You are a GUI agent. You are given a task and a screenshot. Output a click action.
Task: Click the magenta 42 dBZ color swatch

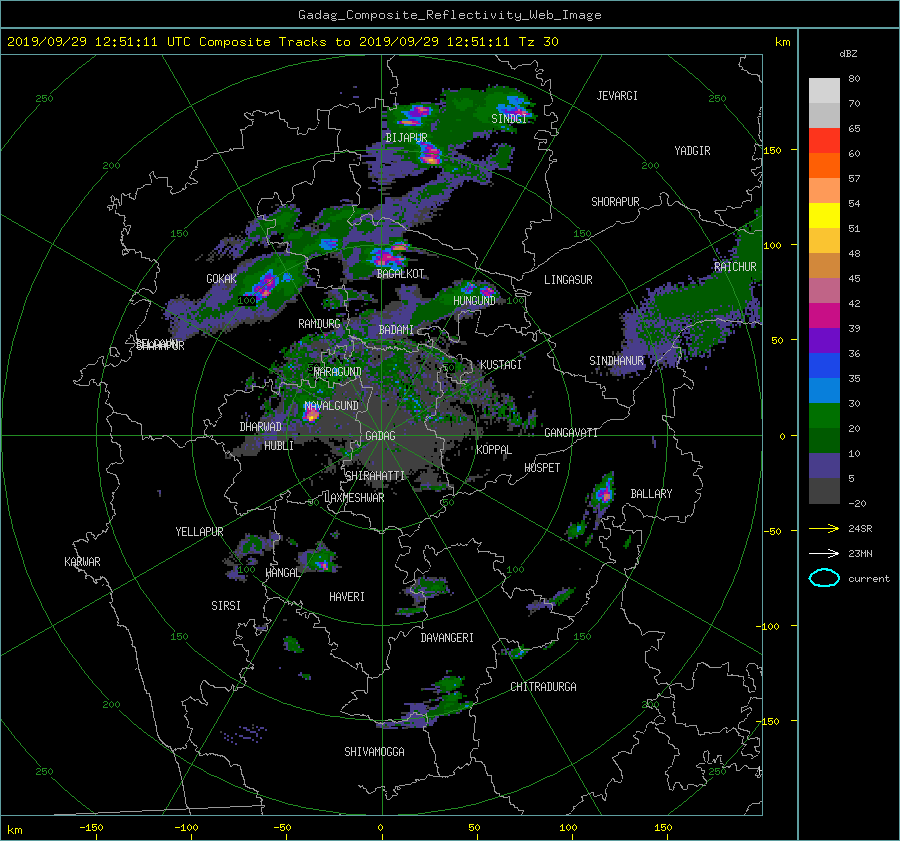(x=824, y=316)
